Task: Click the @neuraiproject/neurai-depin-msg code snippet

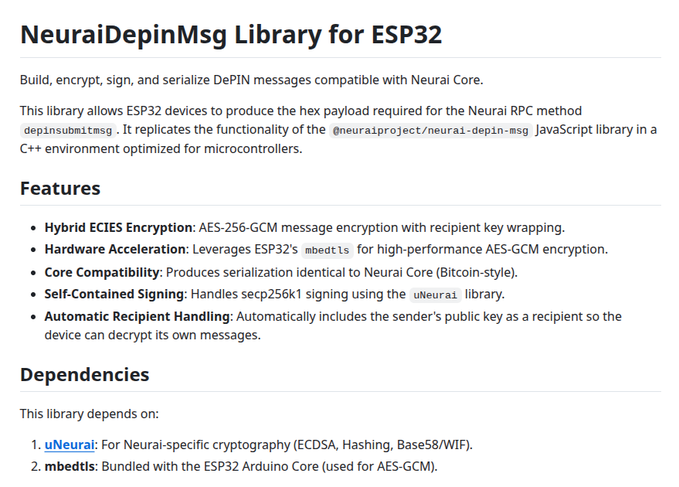Action: pyautogui.click(x=431, y=130)
